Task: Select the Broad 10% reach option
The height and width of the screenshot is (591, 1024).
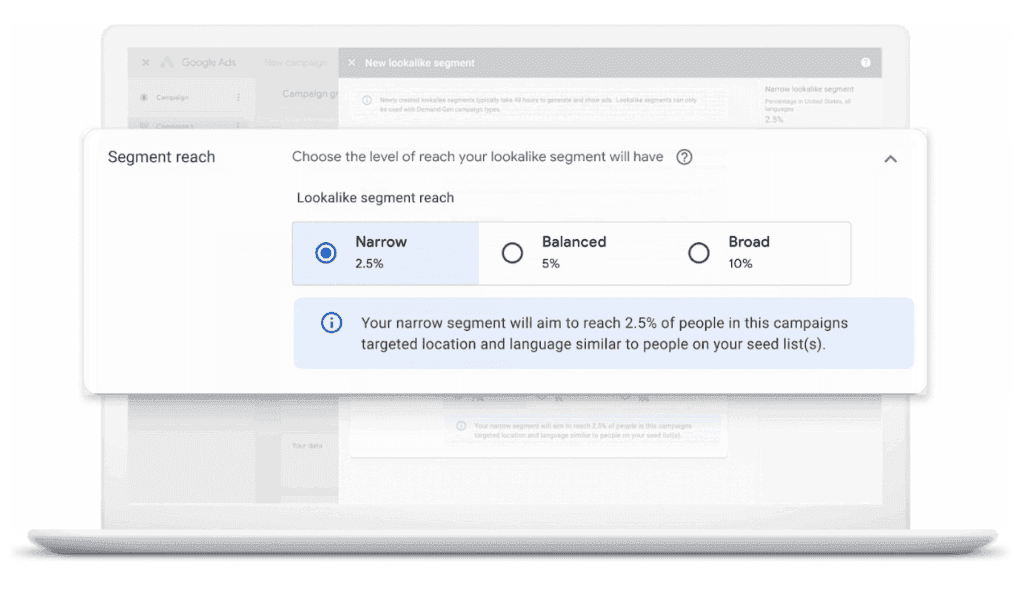Action: tap(699, 253)
